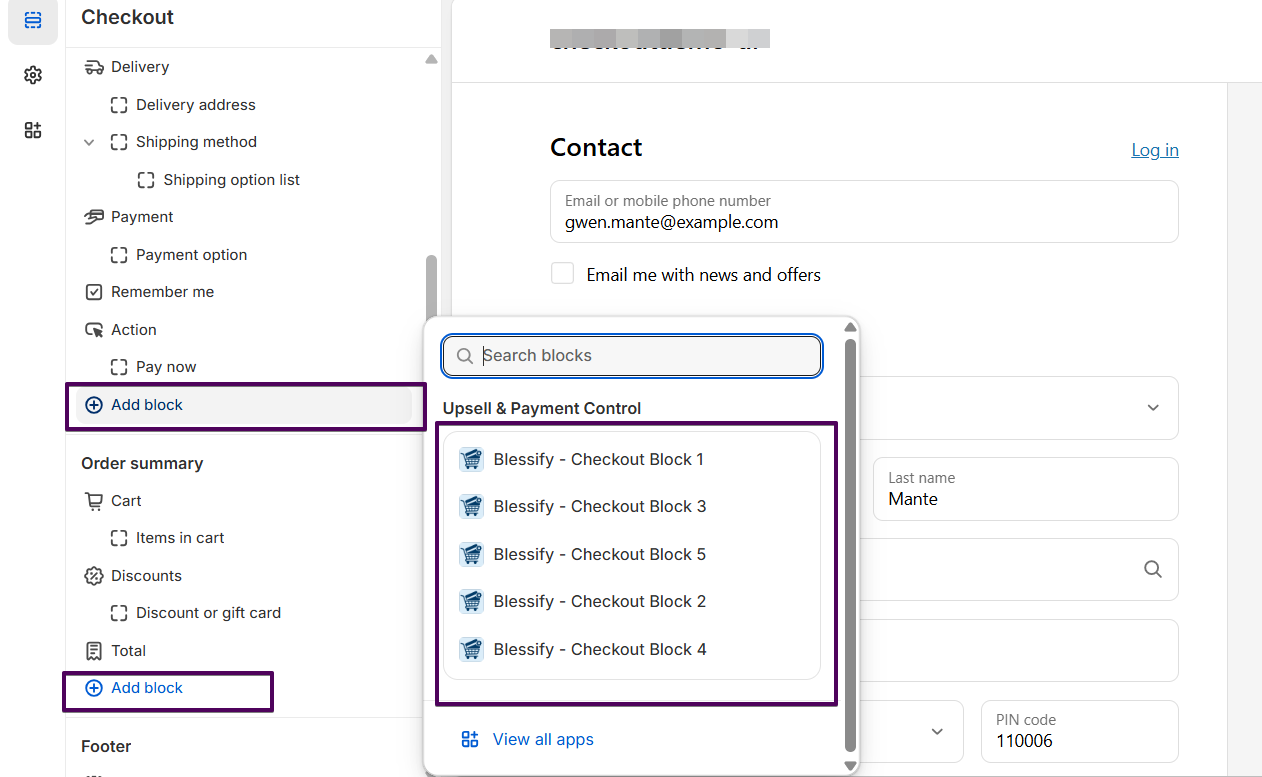Open the country dropdown chevron
Image resolution: width=1262 pixels, height=777 pixels.
(1152, 408)
